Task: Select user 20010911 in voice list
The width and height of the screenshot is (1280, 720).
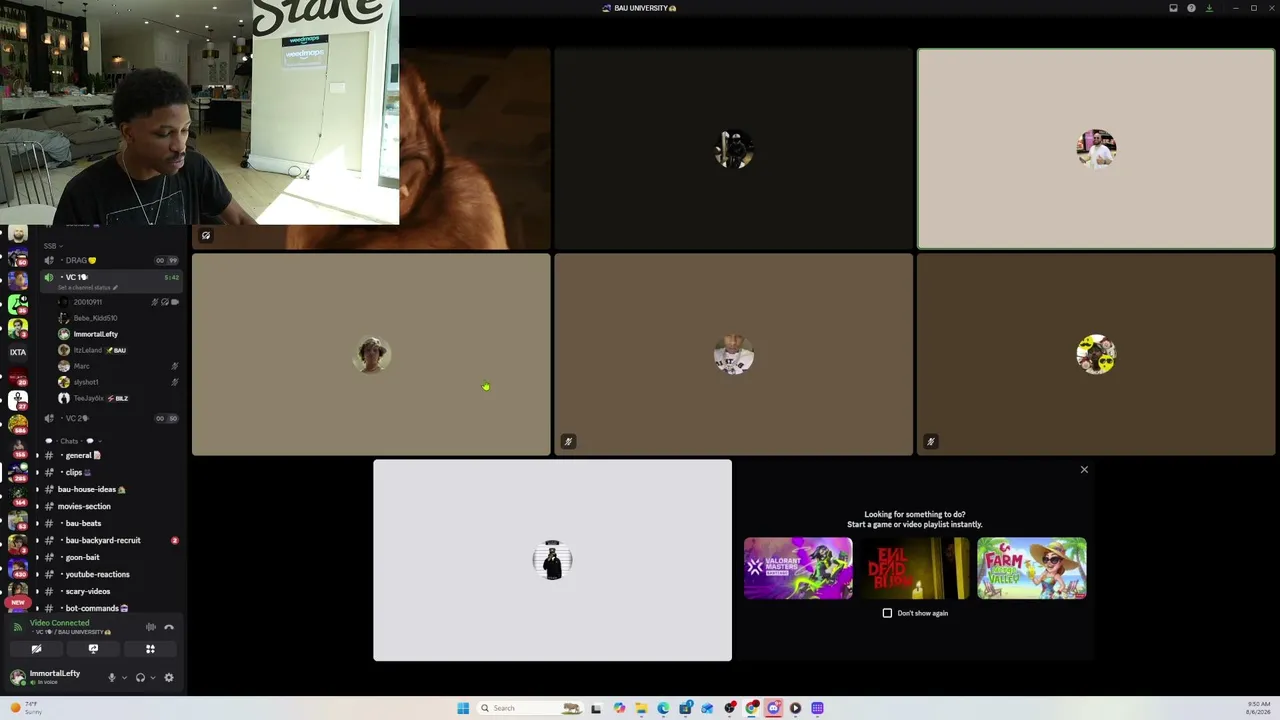Action: point(116,302)
